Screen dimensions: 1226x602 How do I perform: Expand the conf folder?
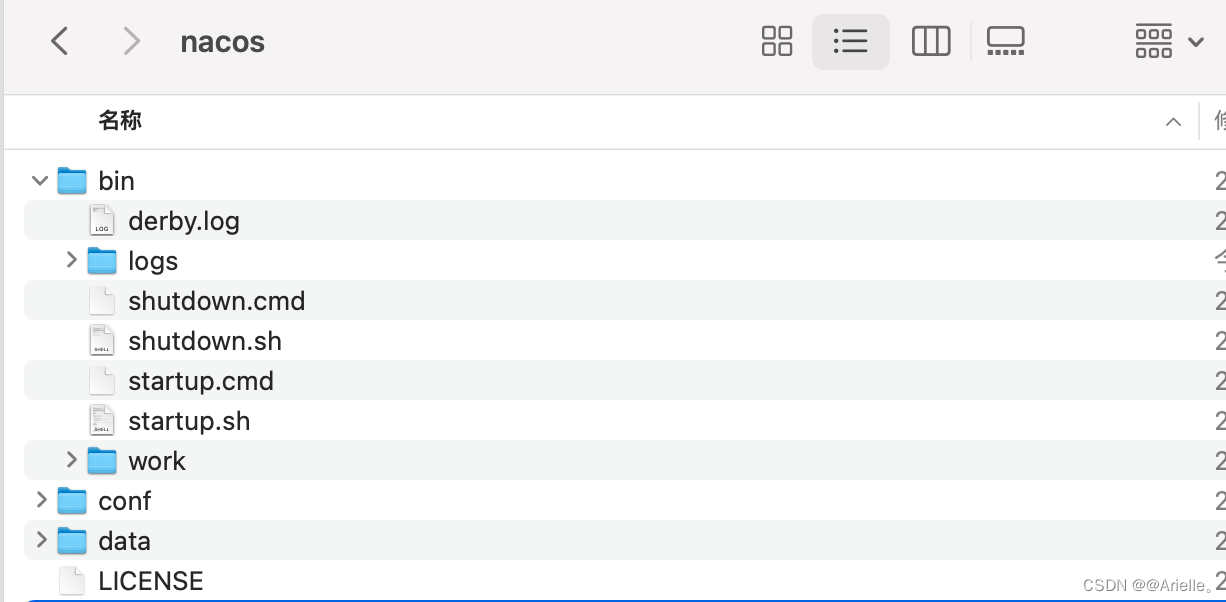point(41,500)
